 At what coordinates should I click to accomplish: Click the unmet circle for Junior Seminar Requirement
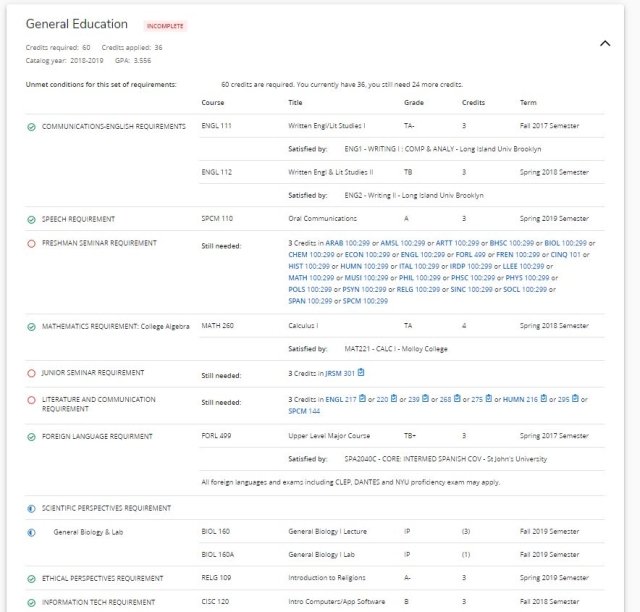click(32, 373)
